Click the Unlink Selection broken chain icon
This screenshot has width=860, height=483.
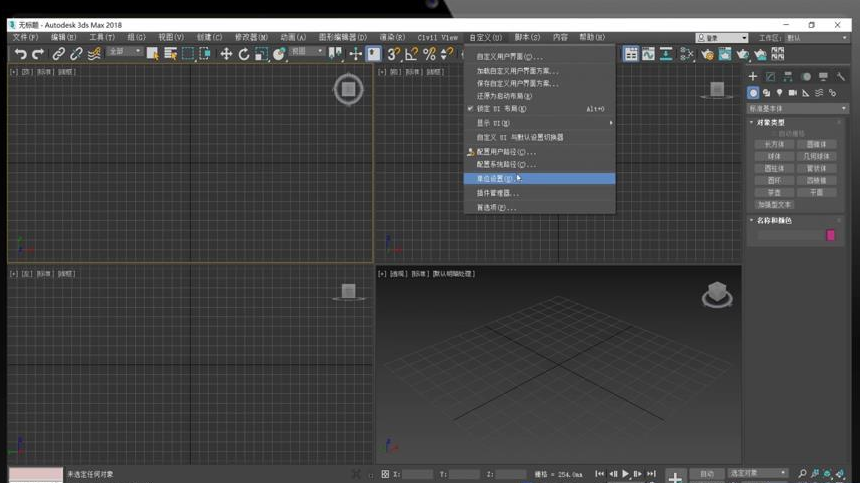(x=76, y=54)
